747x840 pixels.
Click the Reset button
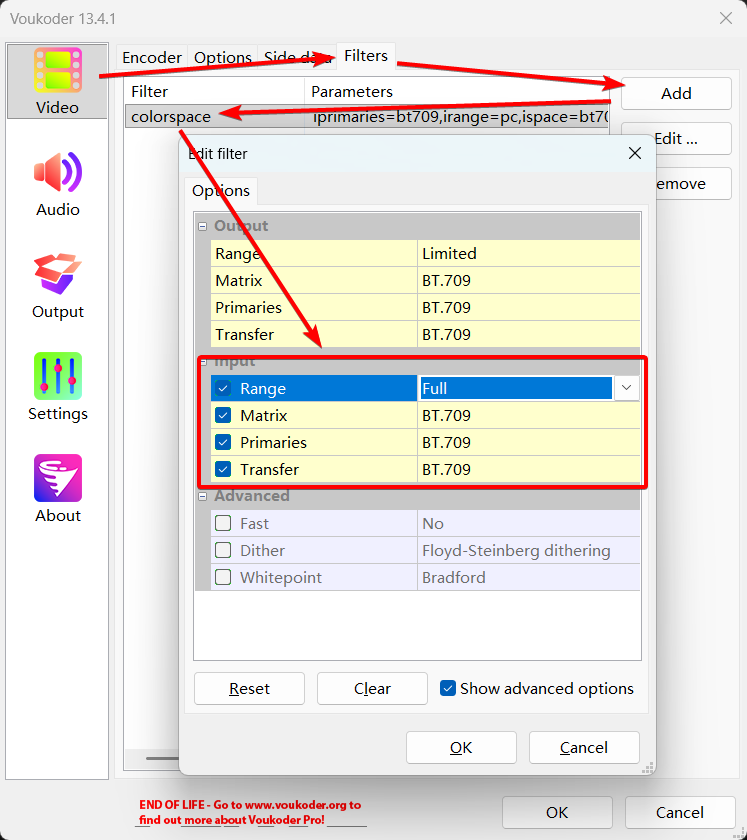coord(249,688)
